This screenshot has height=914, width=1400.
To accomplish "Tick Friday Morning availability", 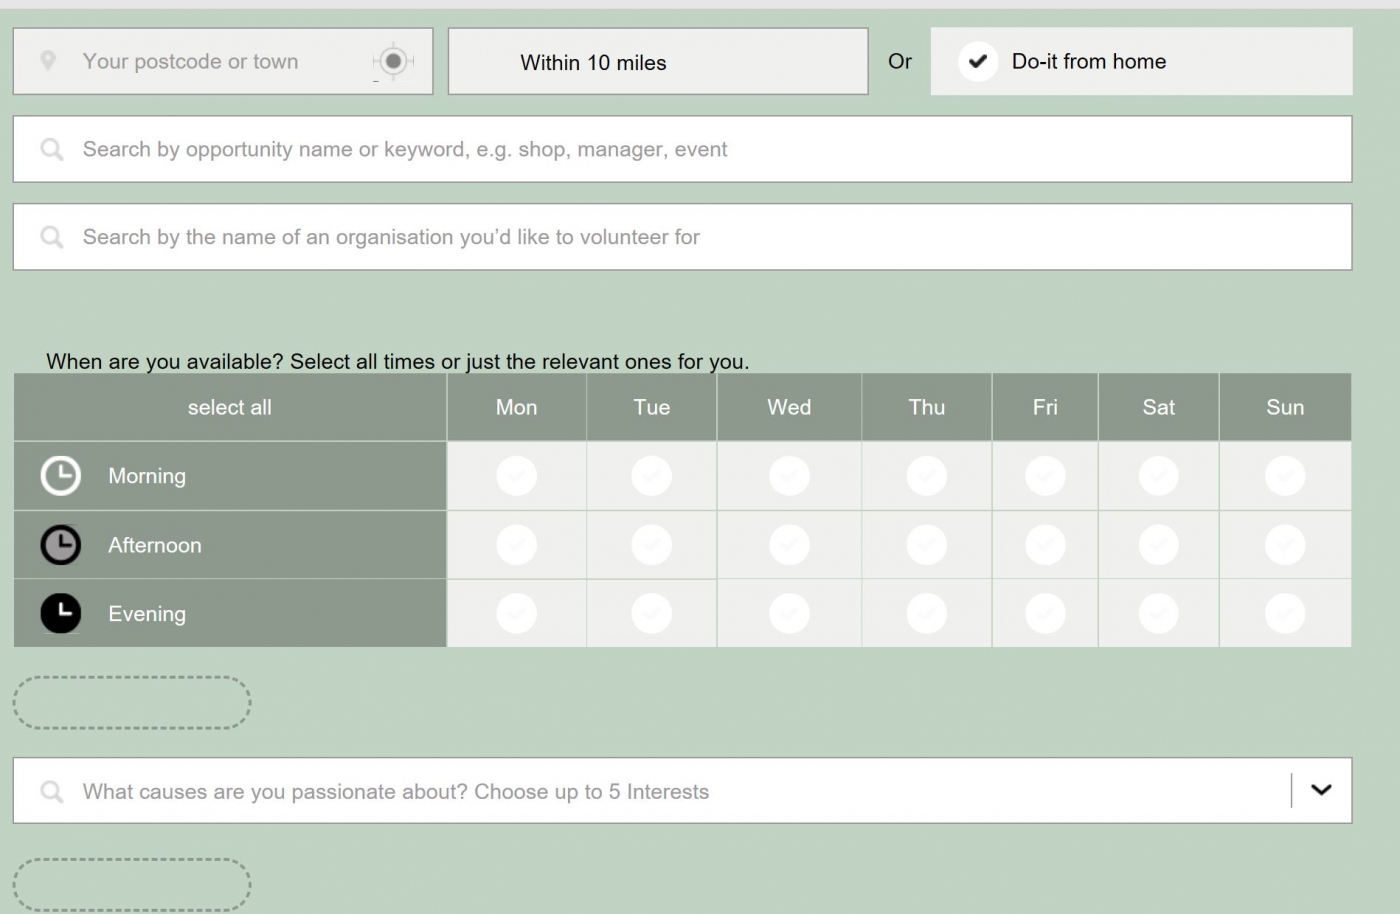I will click(1045, 476).
